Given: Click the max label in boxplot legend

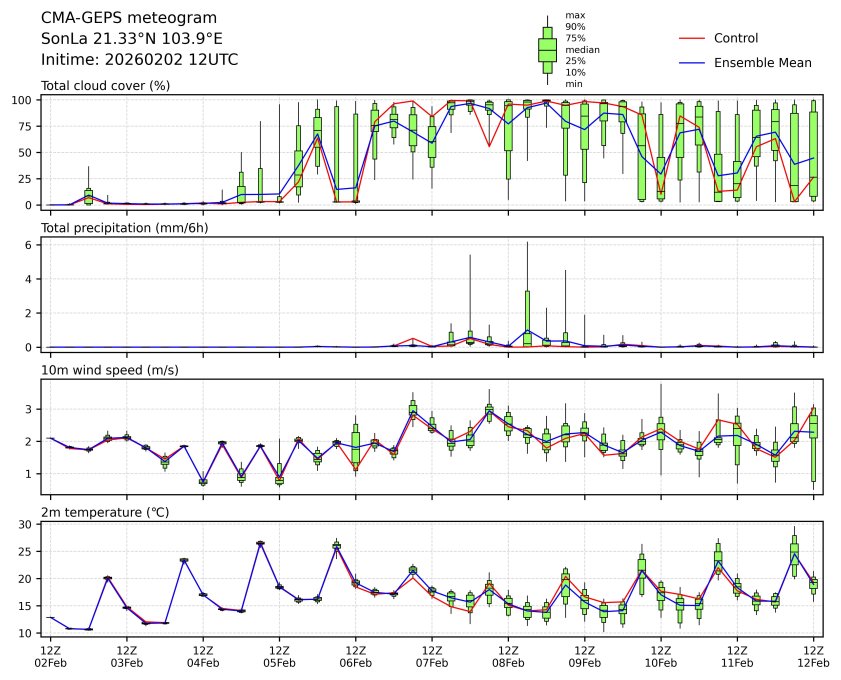Looking at the screenshot, I should click(574, 15).
